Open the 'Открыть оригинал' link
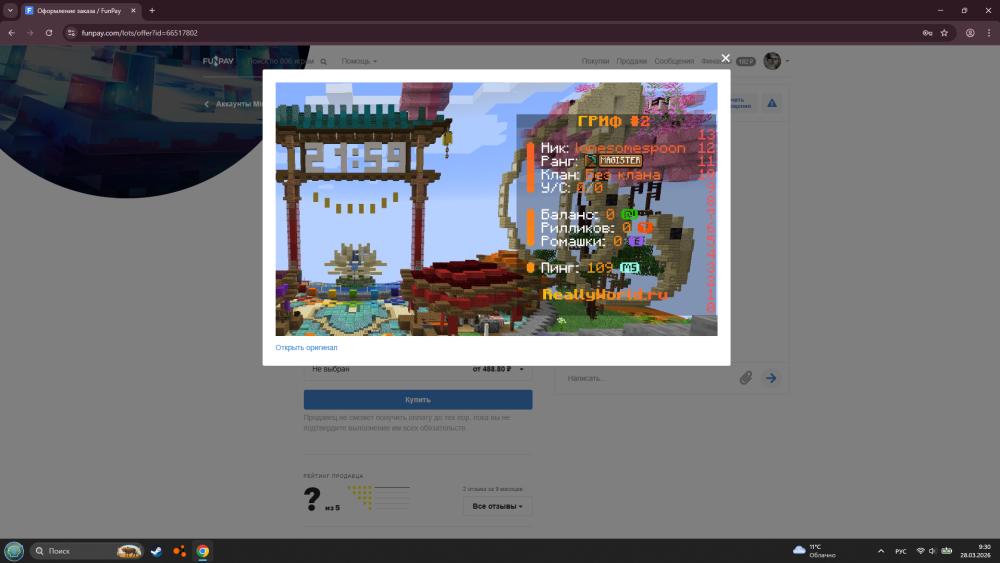This screenshot has width=1000, height=563. (306, 347)
